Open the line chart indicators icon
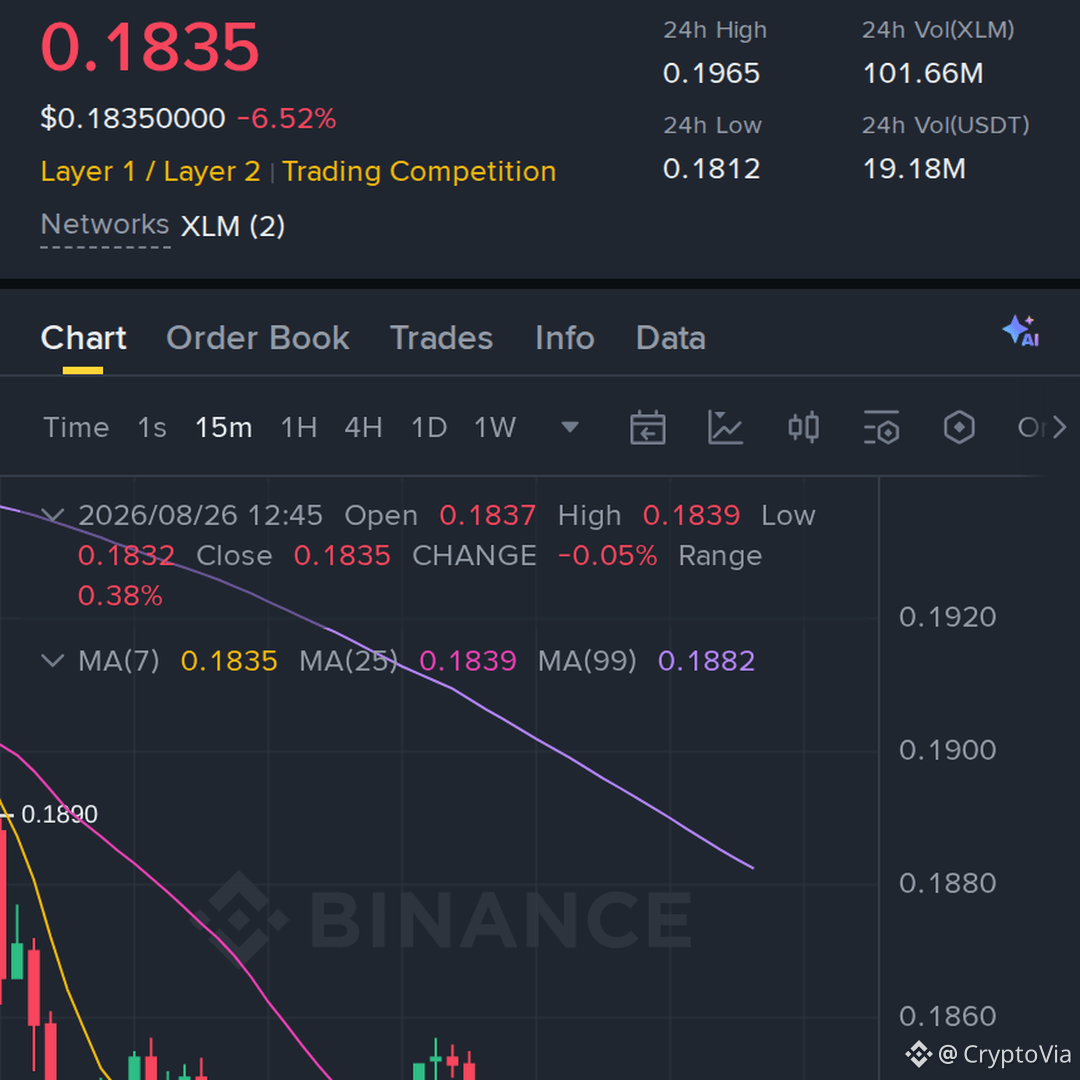This screenshot has height=1080, width=1080. (725, 428)
